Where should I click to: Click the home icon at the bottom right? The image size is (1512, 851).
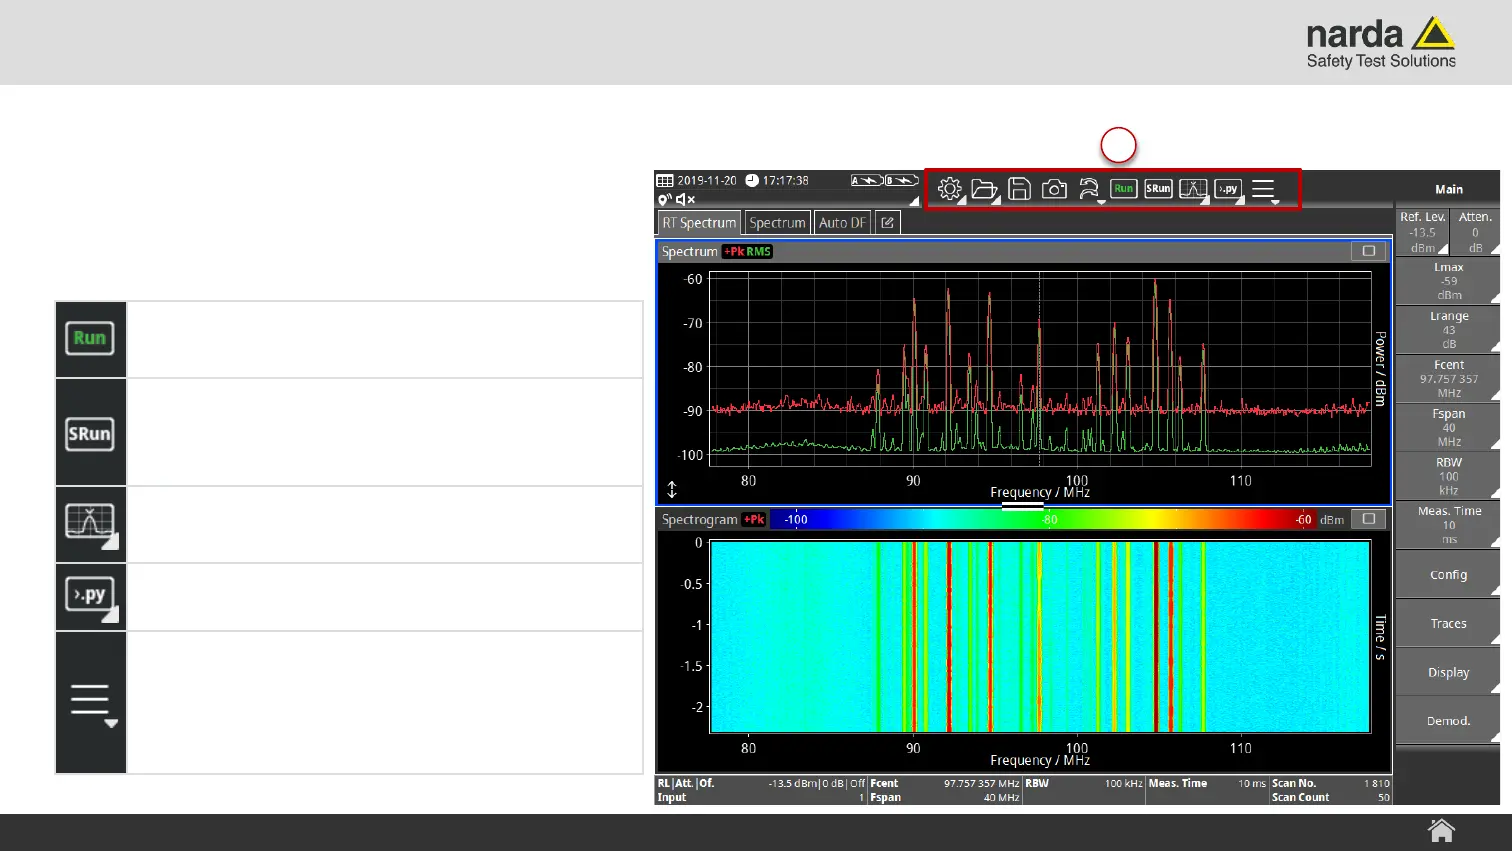[1441, 831]
